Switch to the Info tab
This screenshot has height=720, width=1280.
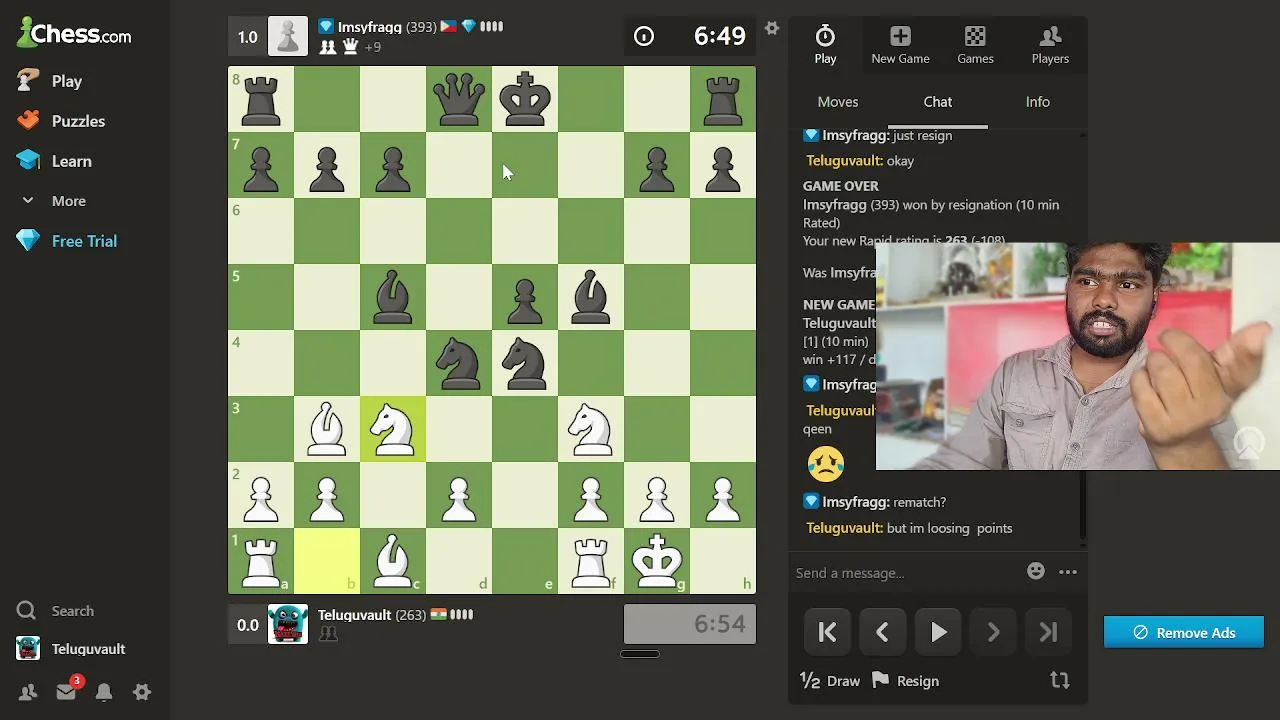click(x=1038, y=102)
